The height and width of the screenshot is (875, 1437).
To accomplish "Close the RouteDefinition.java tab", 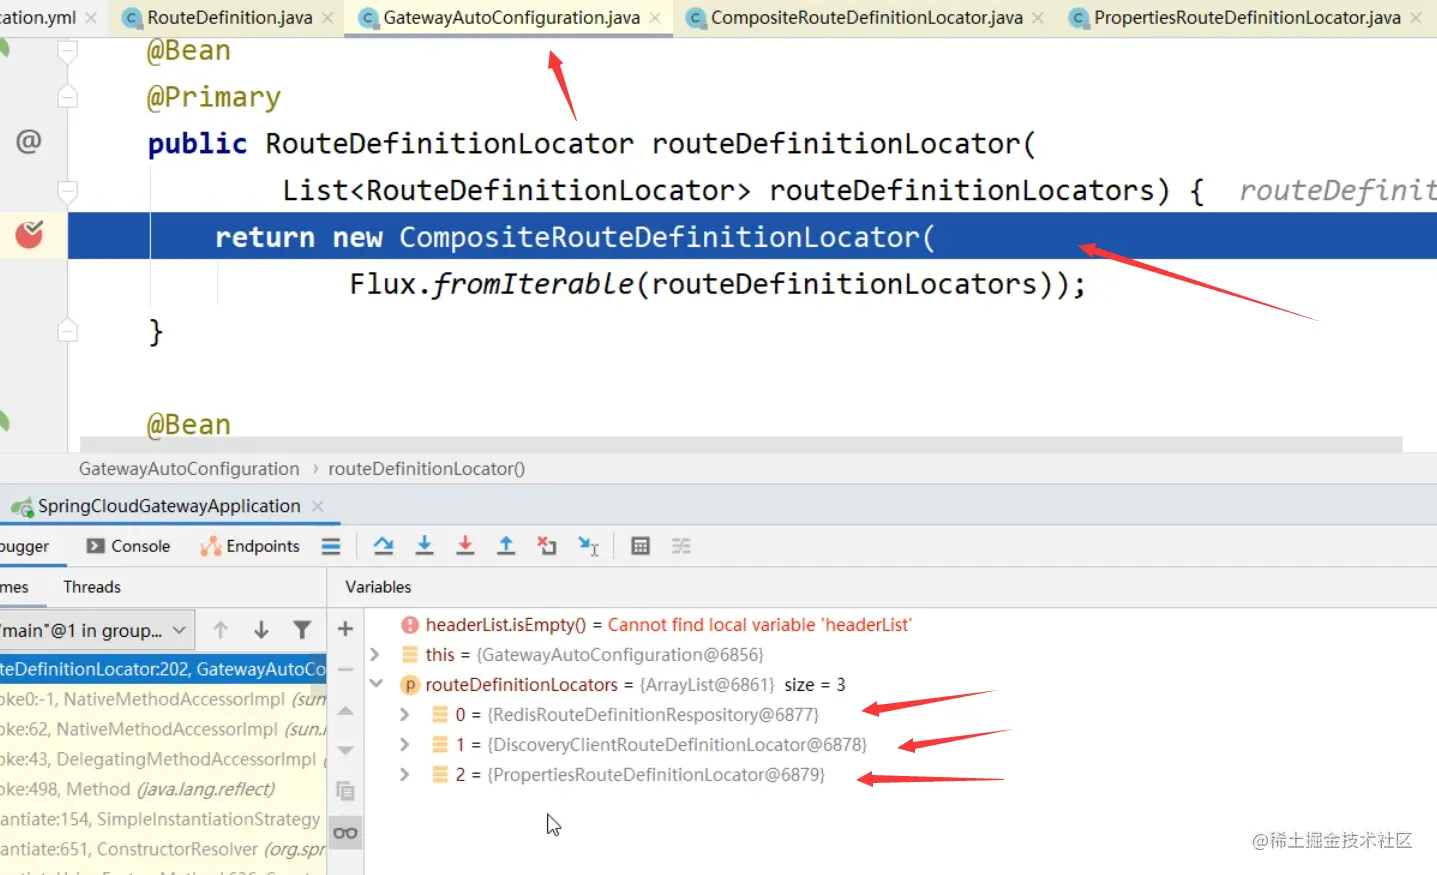I will (x=328, y=18).
